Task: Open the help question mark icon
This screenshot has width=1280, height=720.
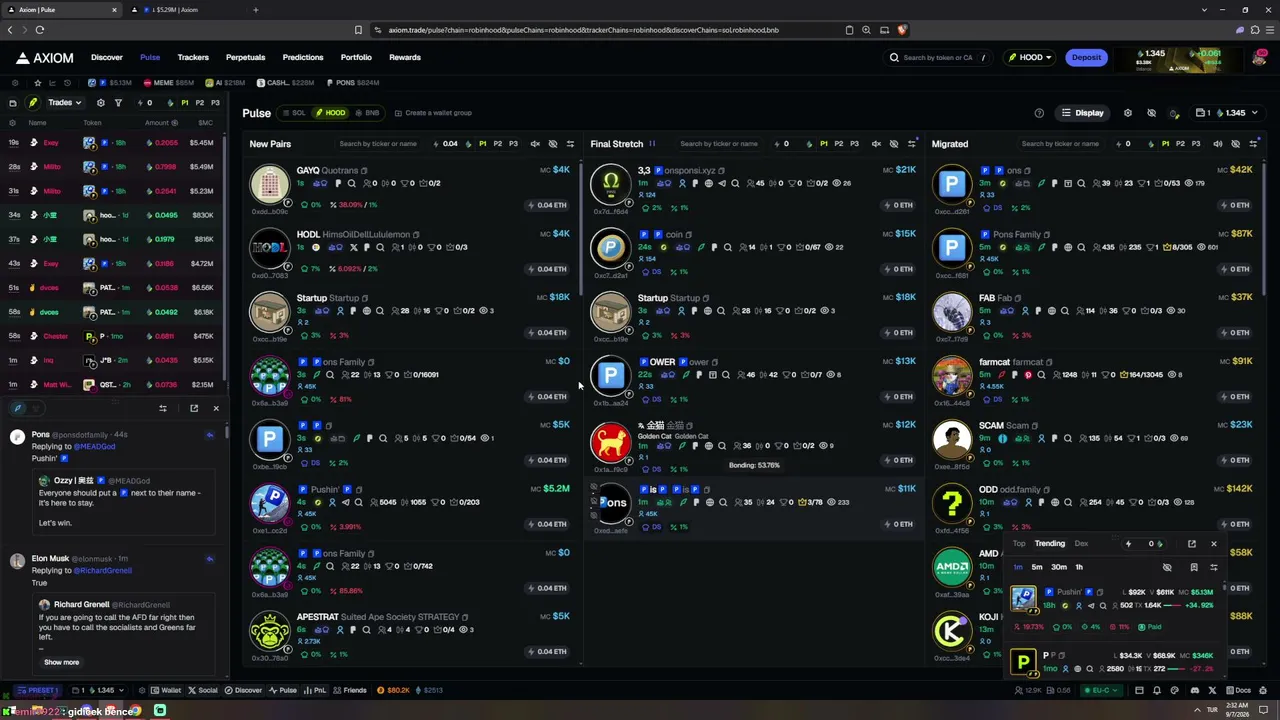Action: 1039,113
